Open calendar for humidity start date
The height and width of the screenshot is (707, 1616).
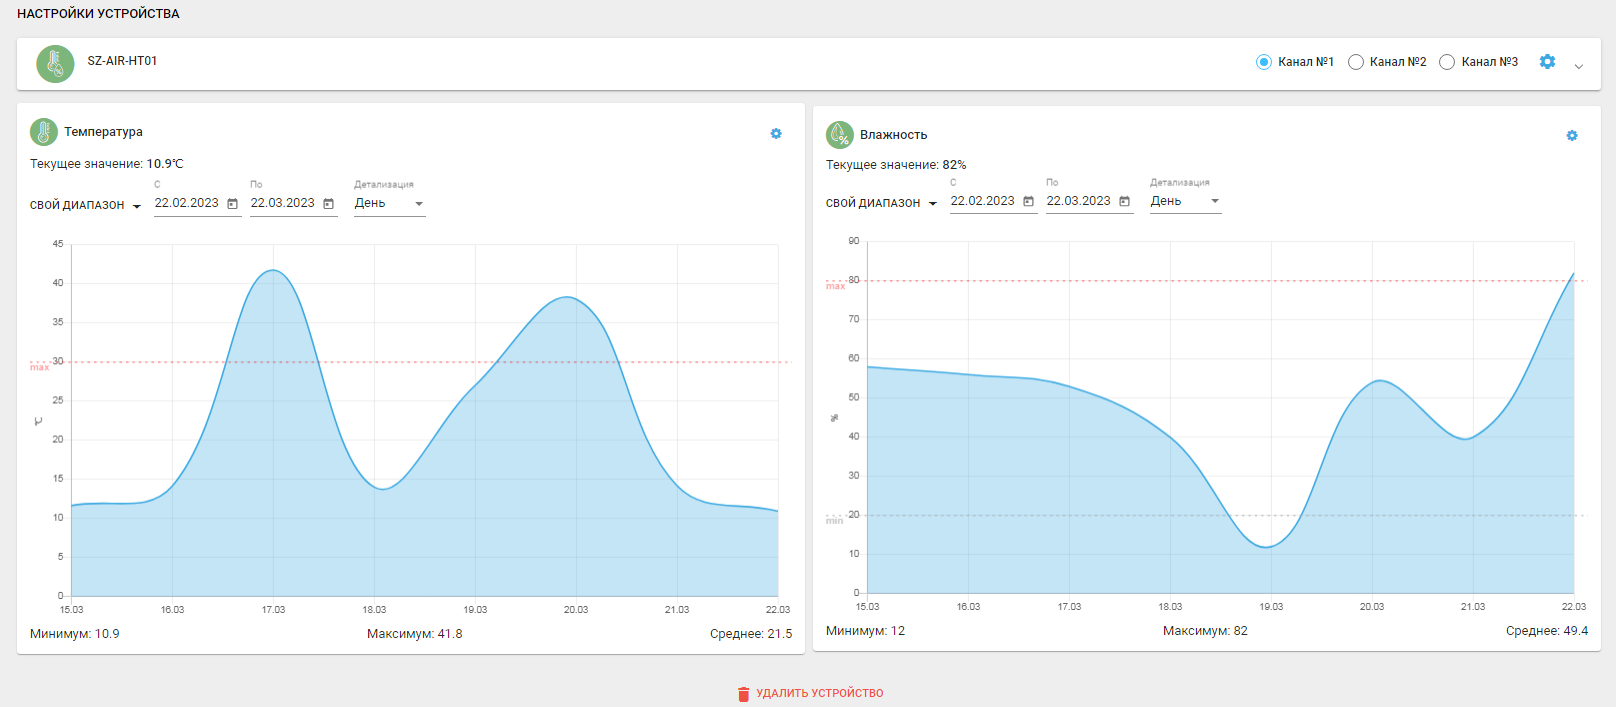1028,202
